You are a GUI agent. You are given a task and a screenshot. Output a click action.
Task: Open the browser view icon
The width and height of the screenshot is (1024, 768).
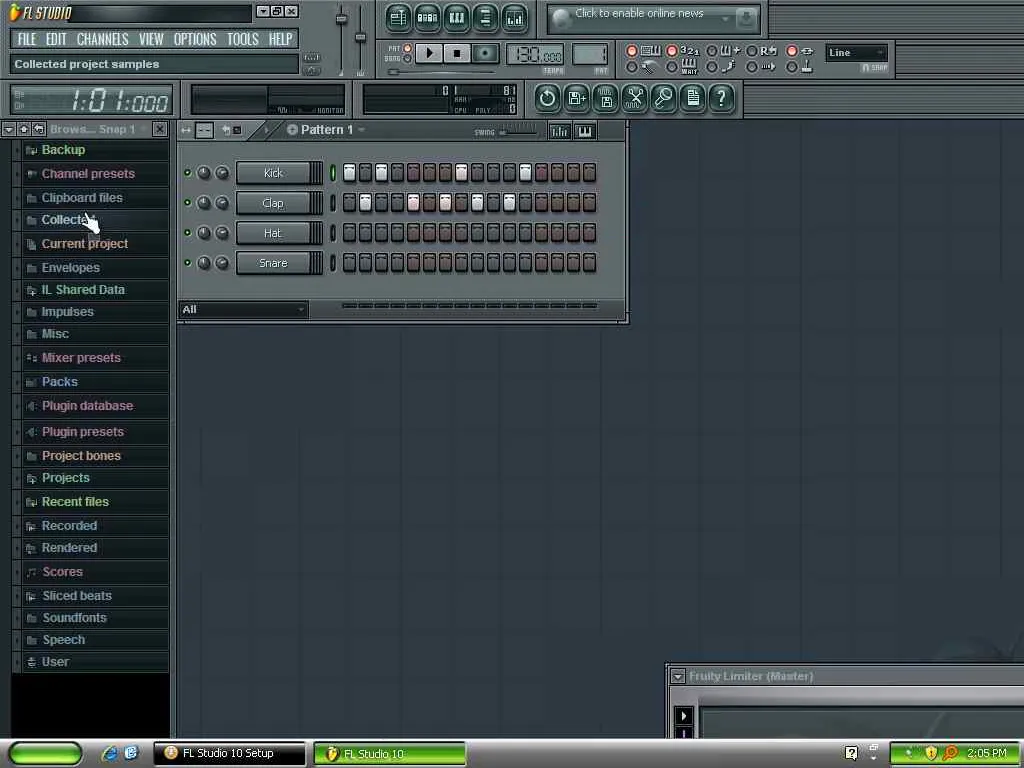click(485, 18)
